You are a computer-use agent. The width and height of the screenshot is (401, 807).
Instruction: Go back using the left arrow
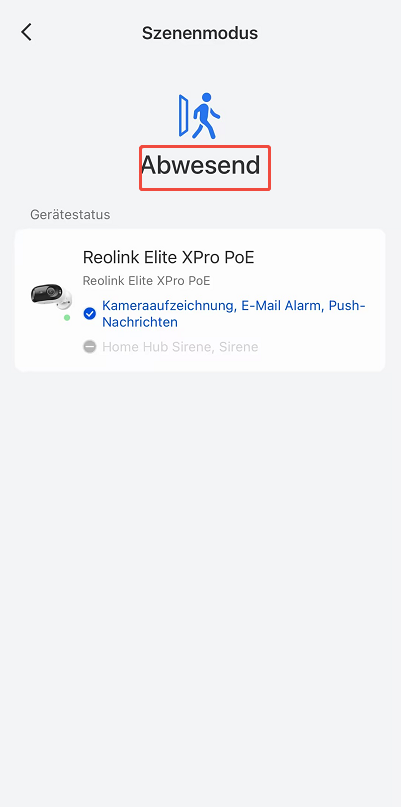click(x=26, y=32)
